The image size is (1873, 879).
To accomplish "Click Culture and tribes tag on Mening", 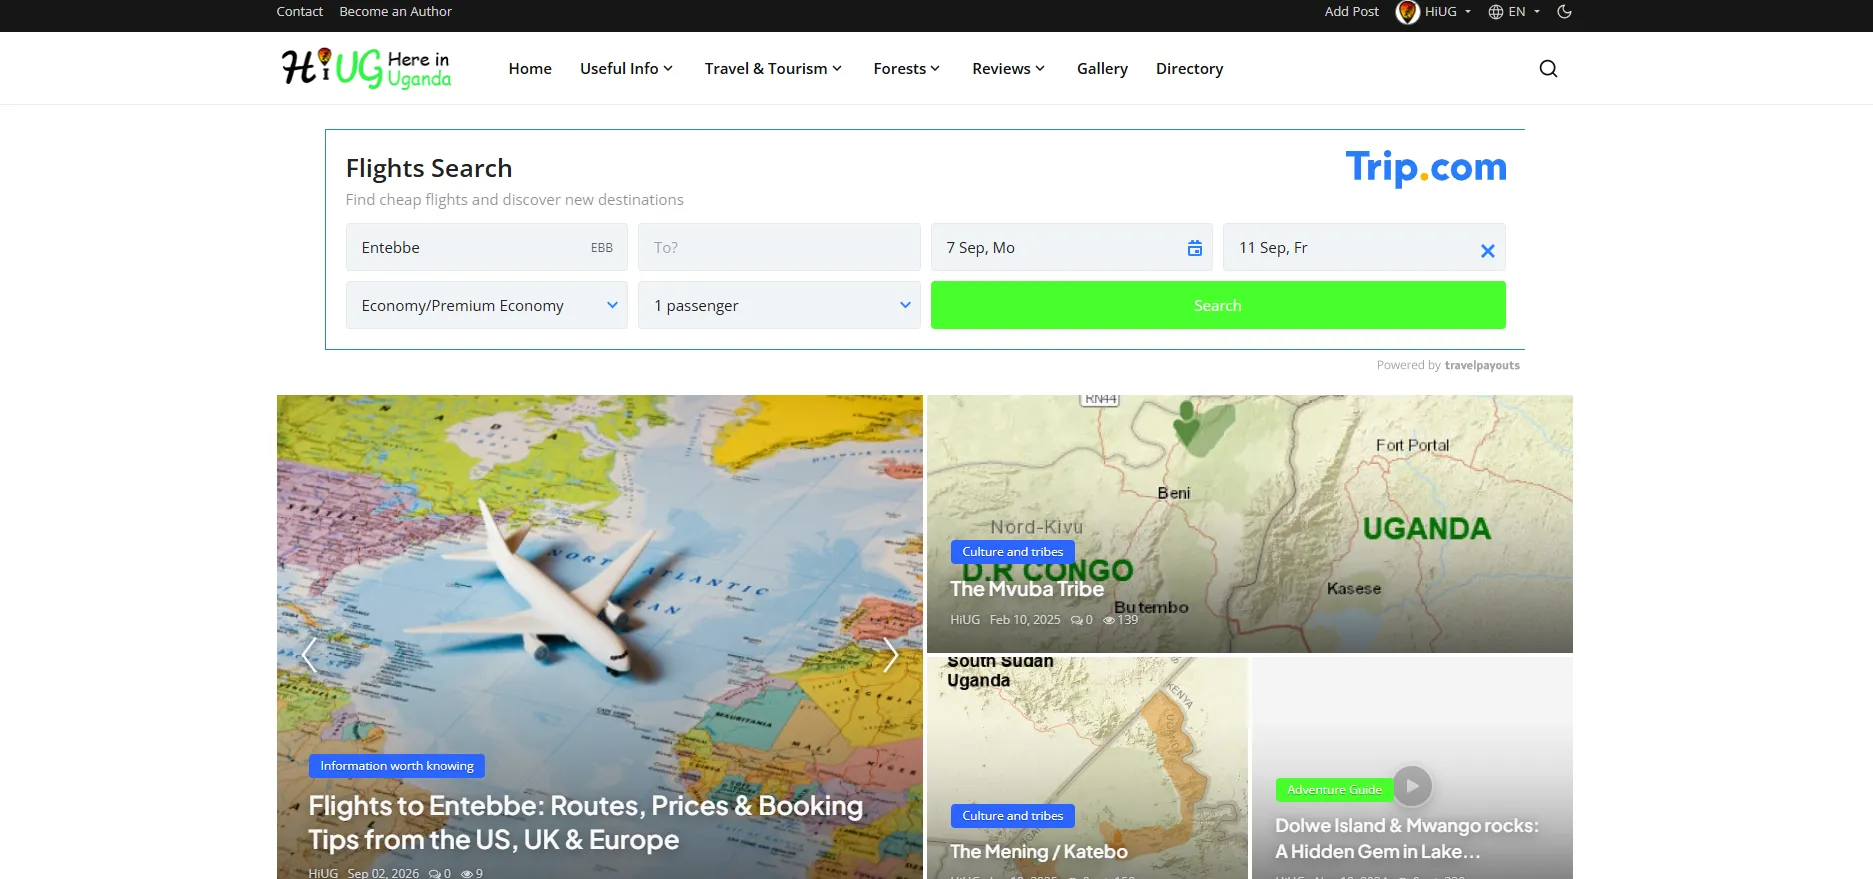I will click(x=1013, y=816).
